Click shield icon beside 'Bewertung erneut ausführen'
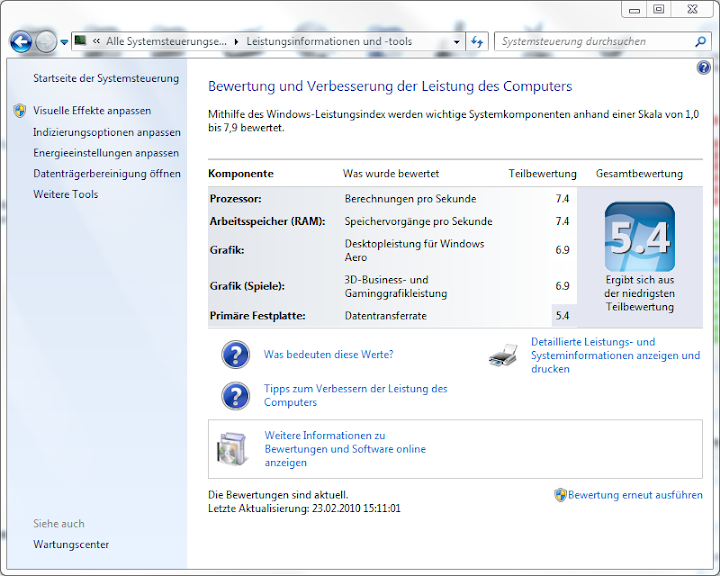Viewport: 720px width, 576px height. [560, 495]
